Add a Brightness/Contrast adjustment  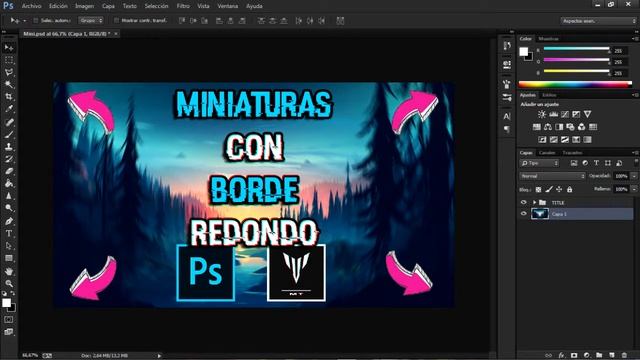[542, 114]
